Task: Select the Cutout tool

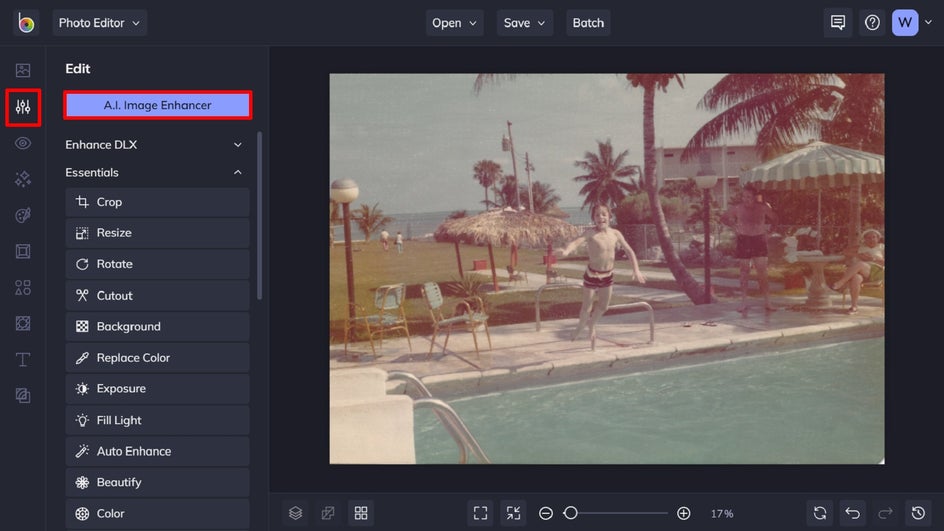Action: click(x=157, y=296)
